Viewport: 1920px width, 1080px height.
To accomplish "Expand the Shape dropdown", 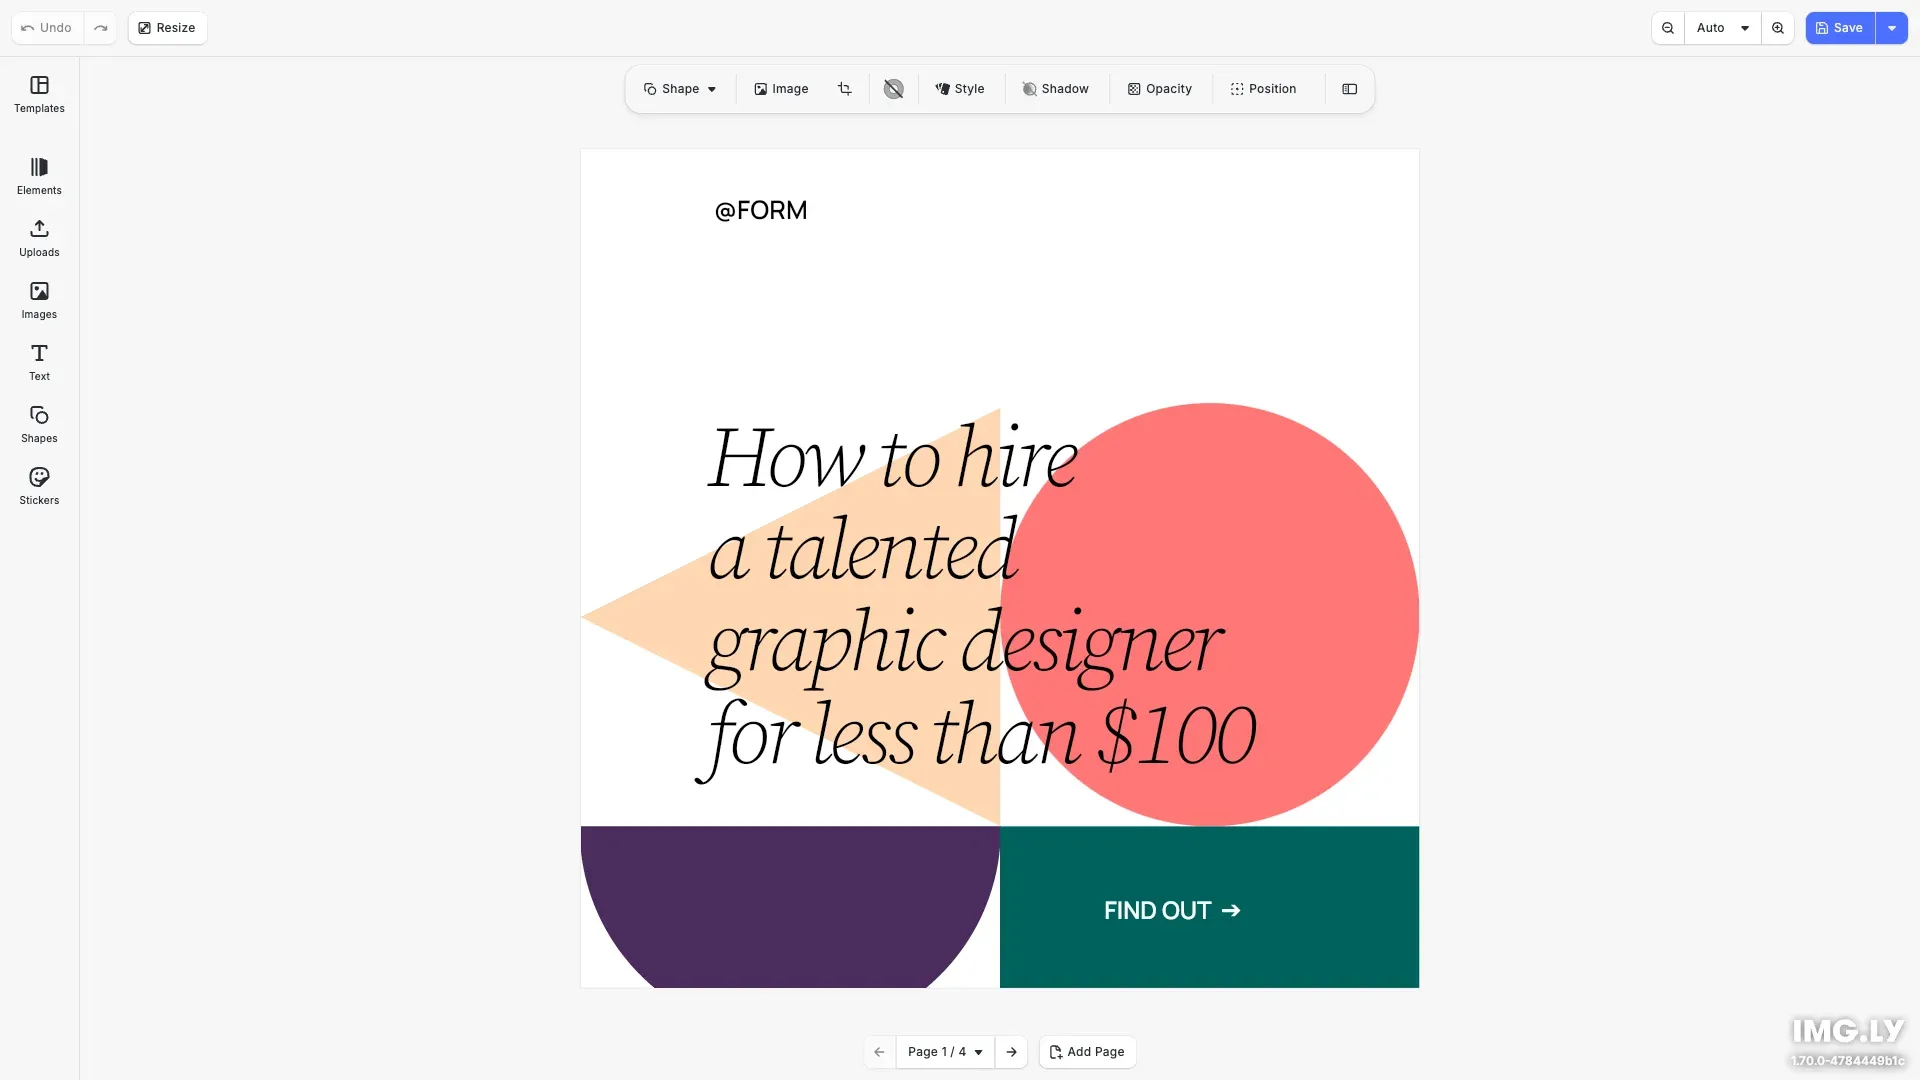I will [x=680, y=89].
